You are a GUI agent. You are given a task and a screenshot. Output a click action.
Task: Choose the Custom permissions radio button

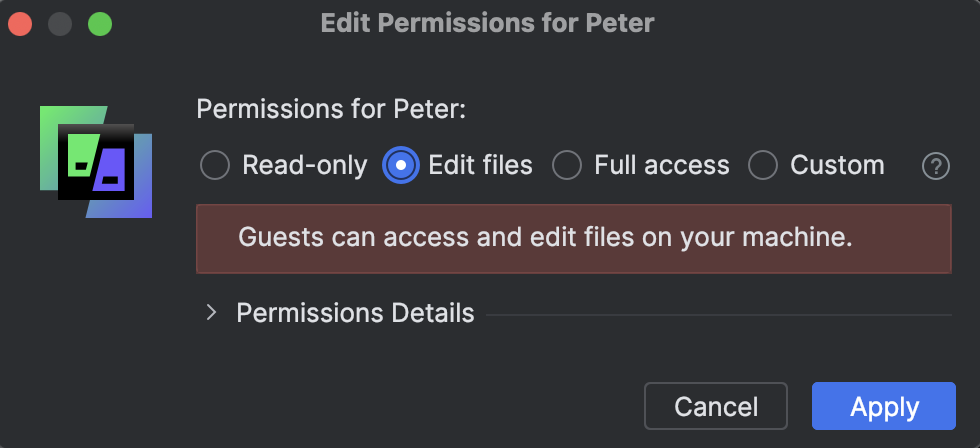(763, 166)
